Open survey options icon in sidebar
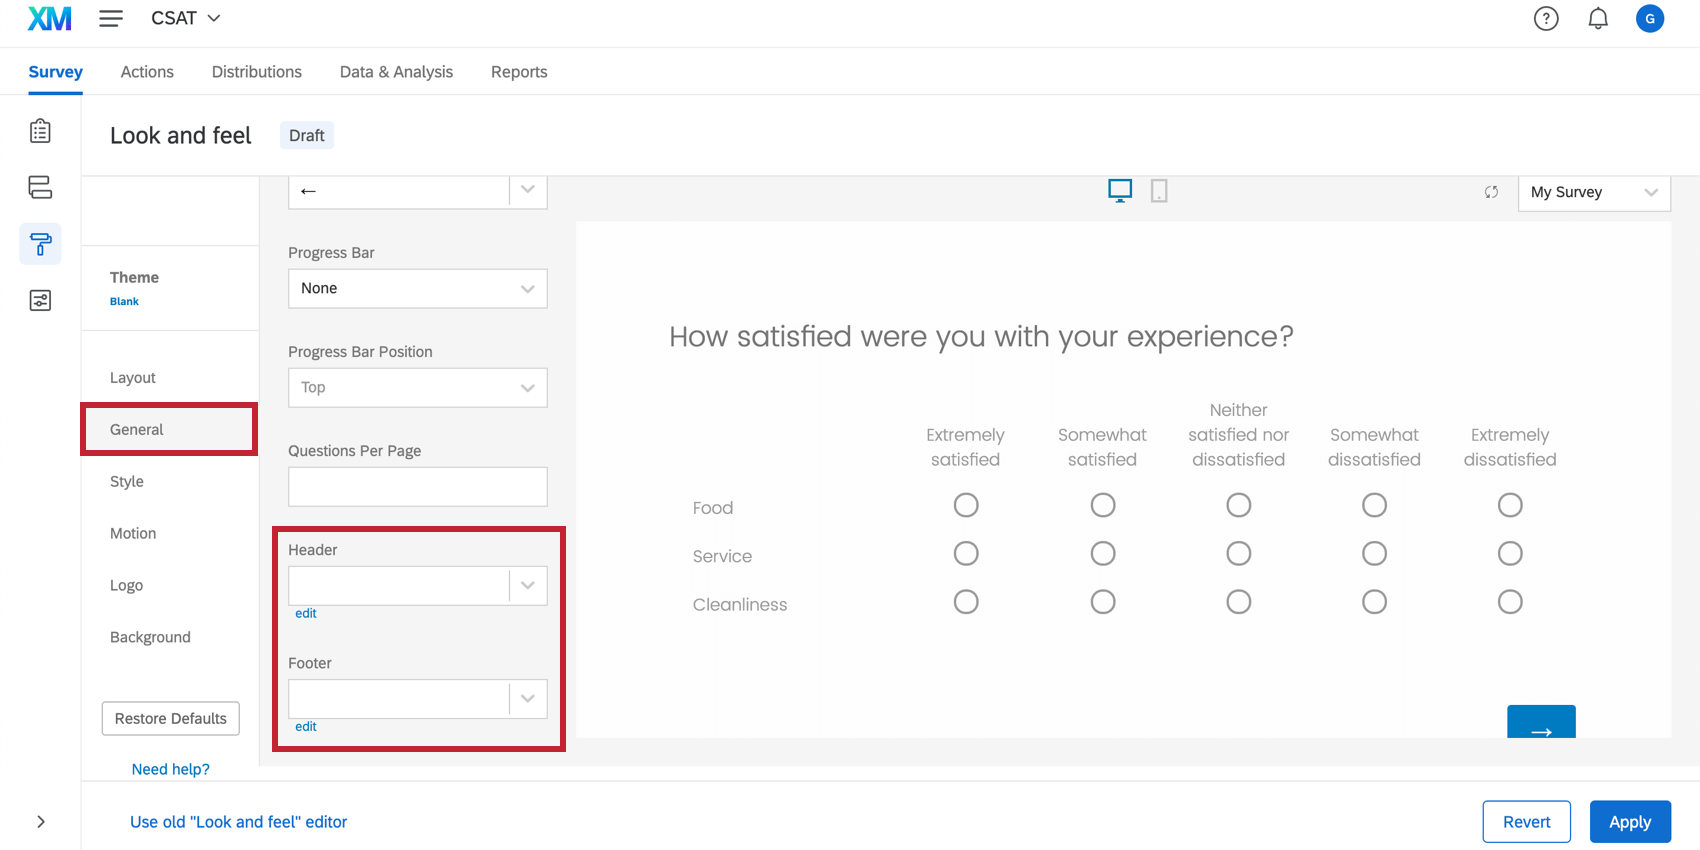The width and height of the screenshot is (1700, 850). pyautogui.click(x=40, y=300)
